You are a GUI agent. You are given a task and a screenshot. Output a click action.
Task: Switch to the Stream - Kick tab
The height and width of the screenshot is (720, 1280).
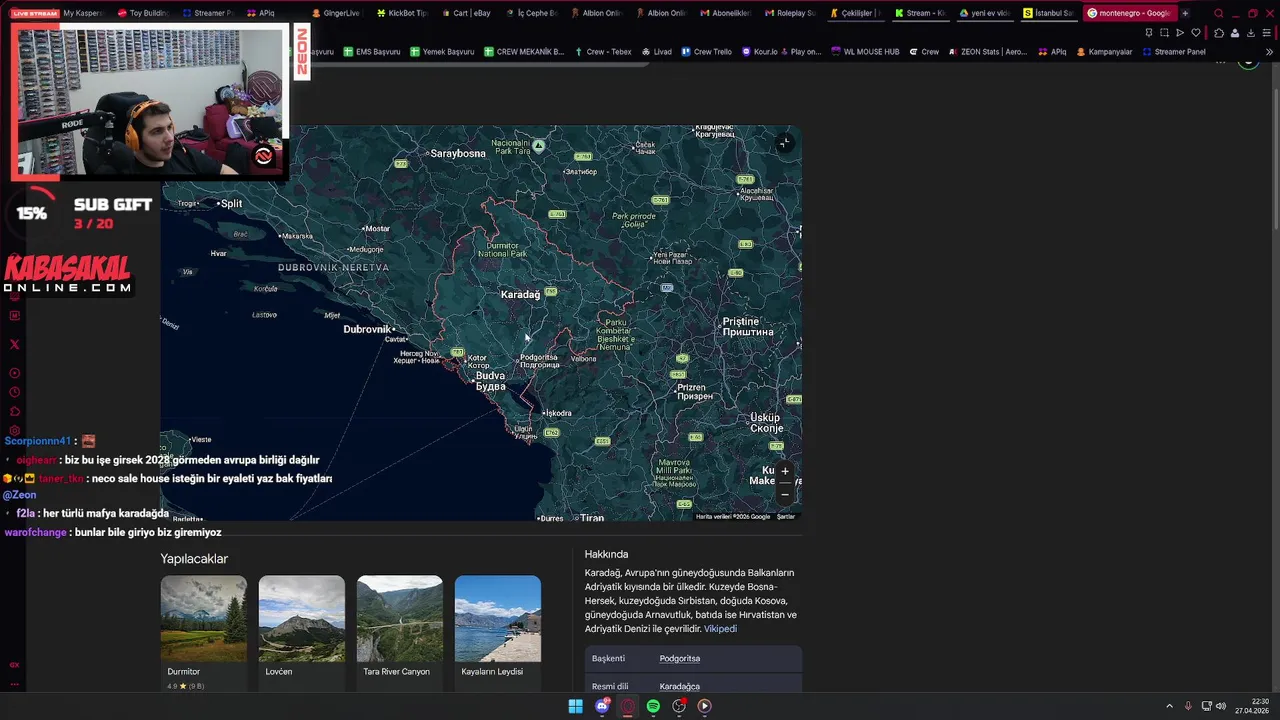point(920,13)
